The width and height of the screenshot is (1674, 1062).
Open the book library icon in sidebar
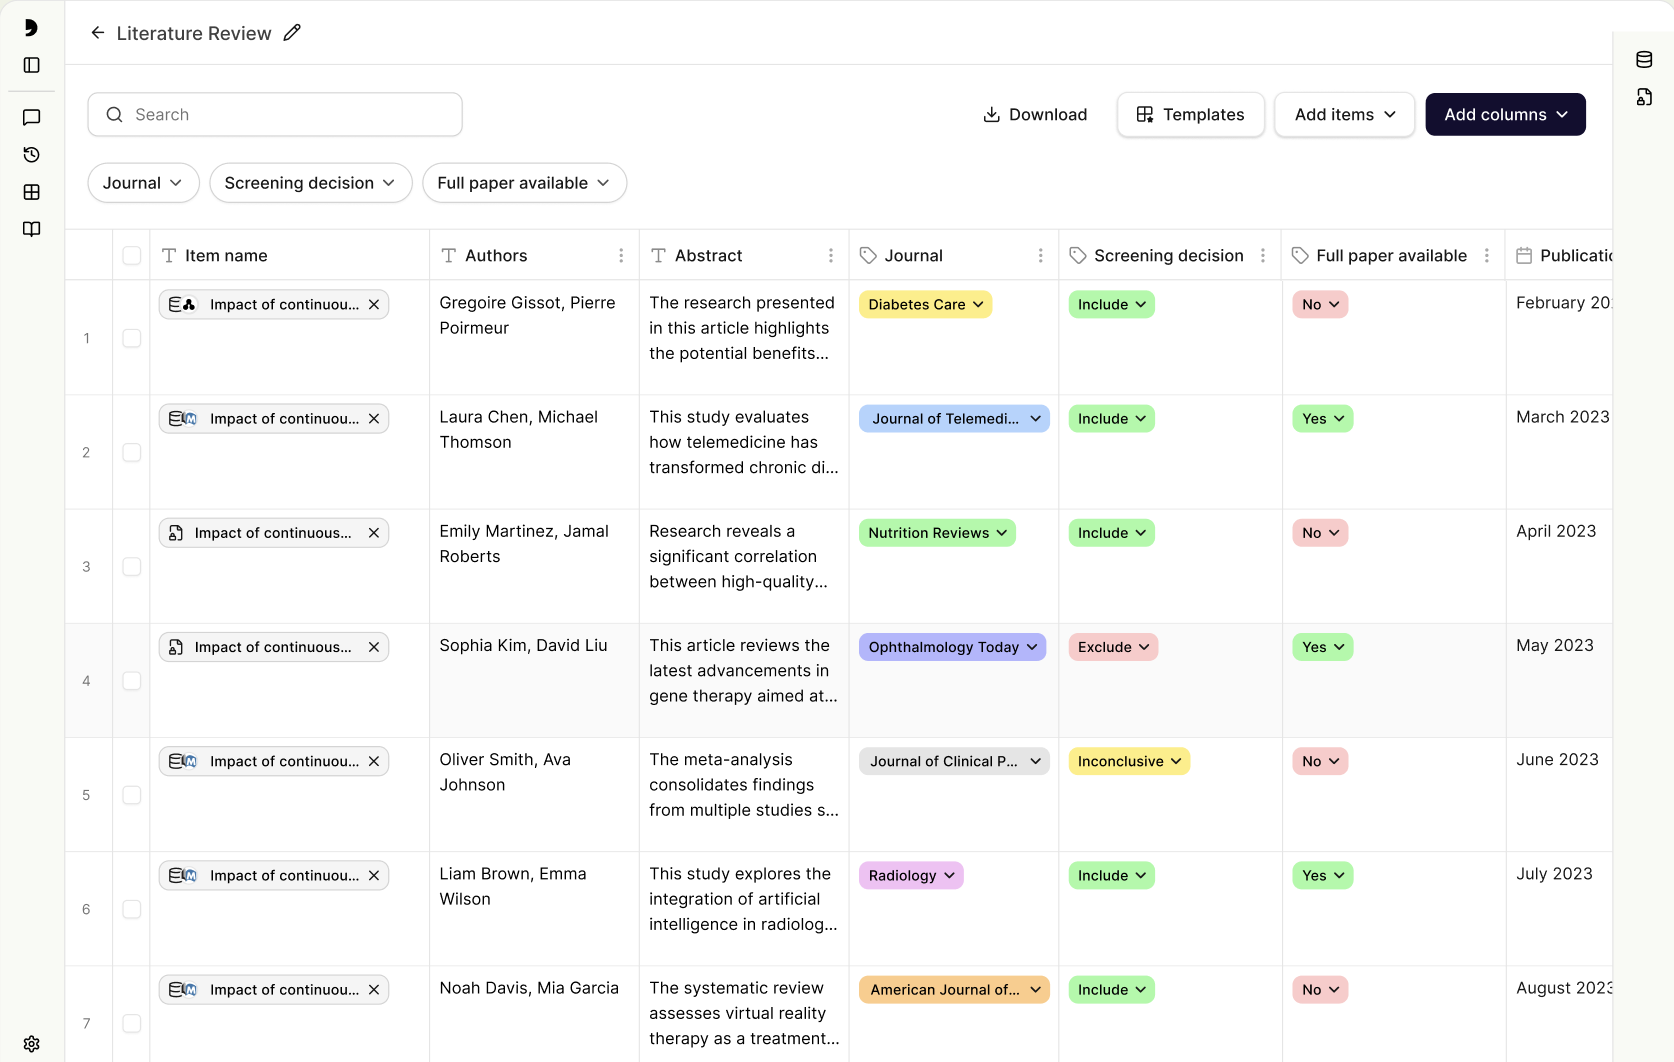click(x=32, y=229)
